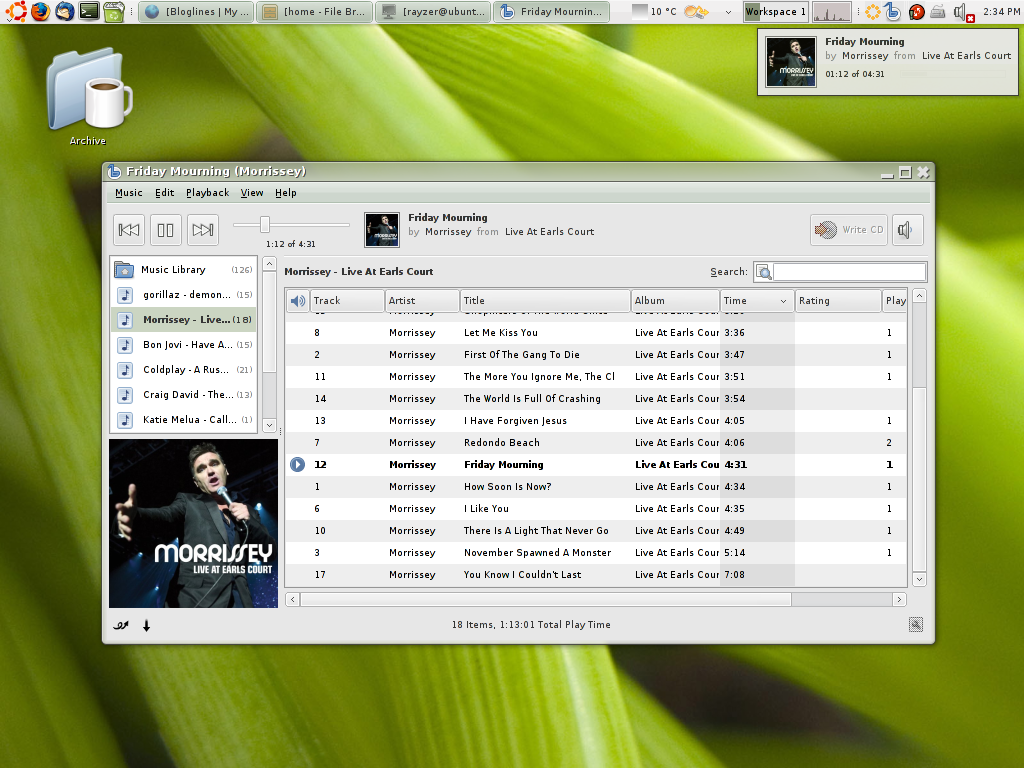
Task: Toggle the Time column sort arrow
Action: click(783, 301)
